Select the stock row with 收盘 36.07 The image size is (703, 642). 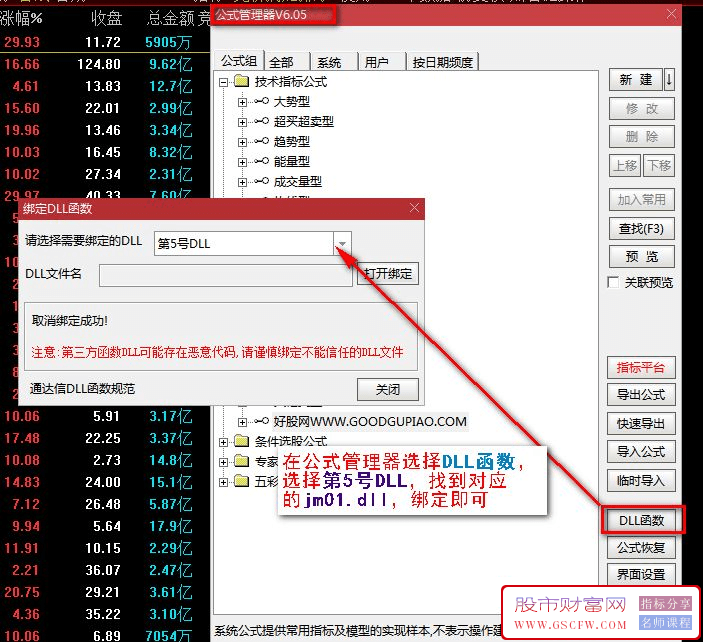(x=105, y=570)
